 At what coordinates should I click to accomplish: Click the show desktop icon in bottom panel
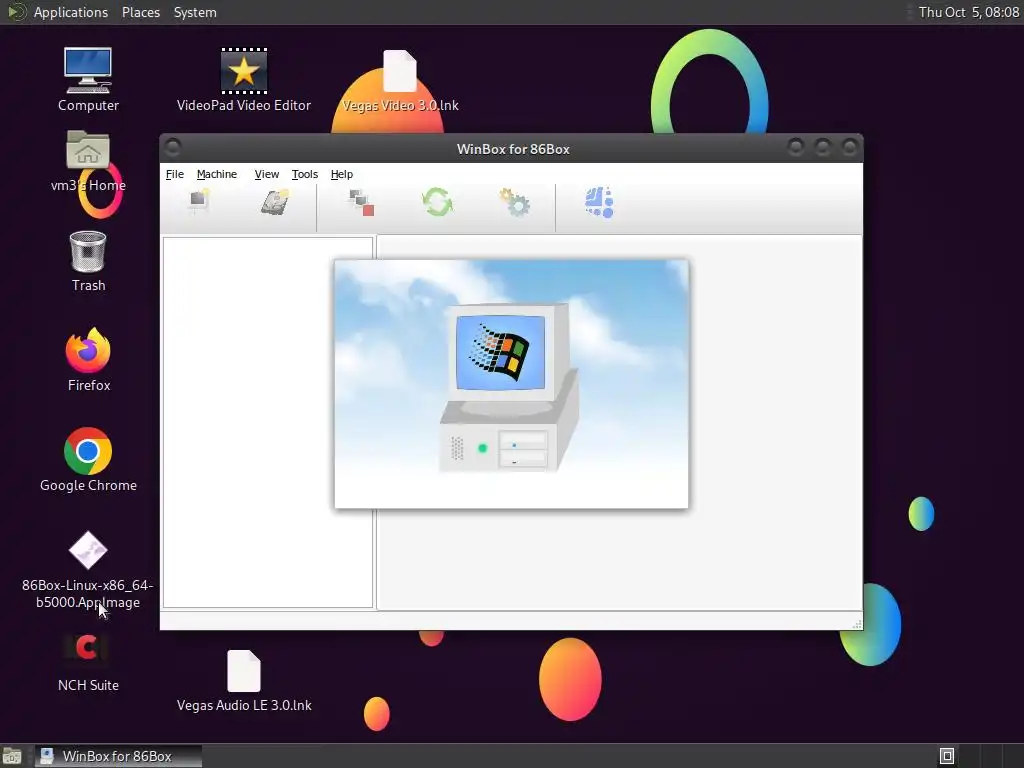point(12,756)
